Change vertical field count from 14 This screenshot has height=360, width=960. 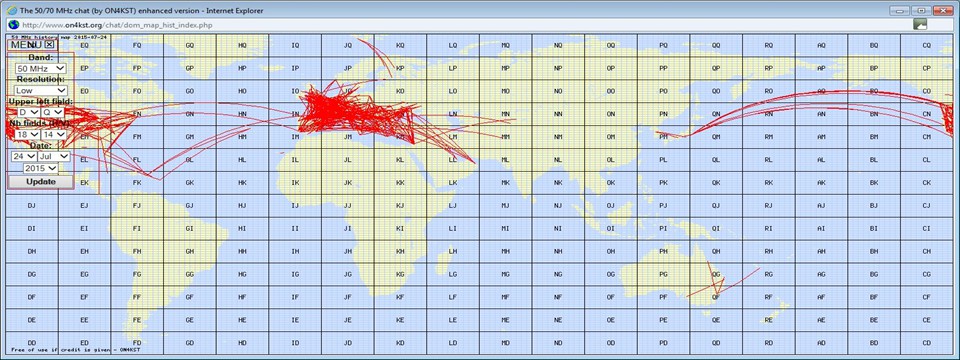tap(54, 134)
